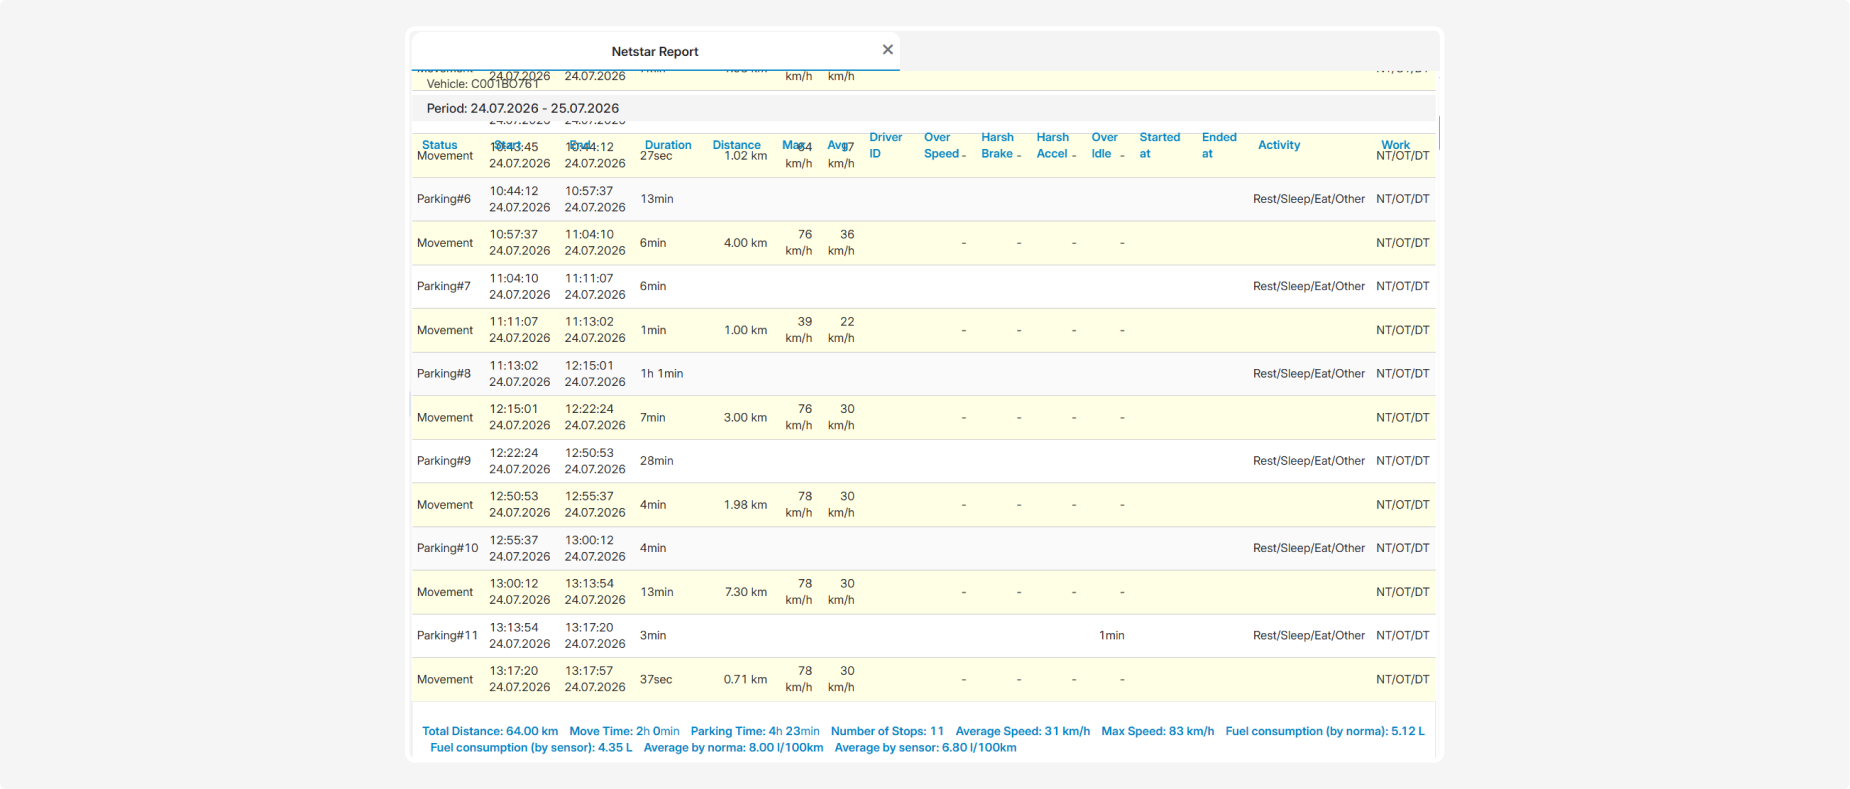Click the 7.30 km distance cell
The width and height of the screenshot is (1850, 789).
pos(745,592)
